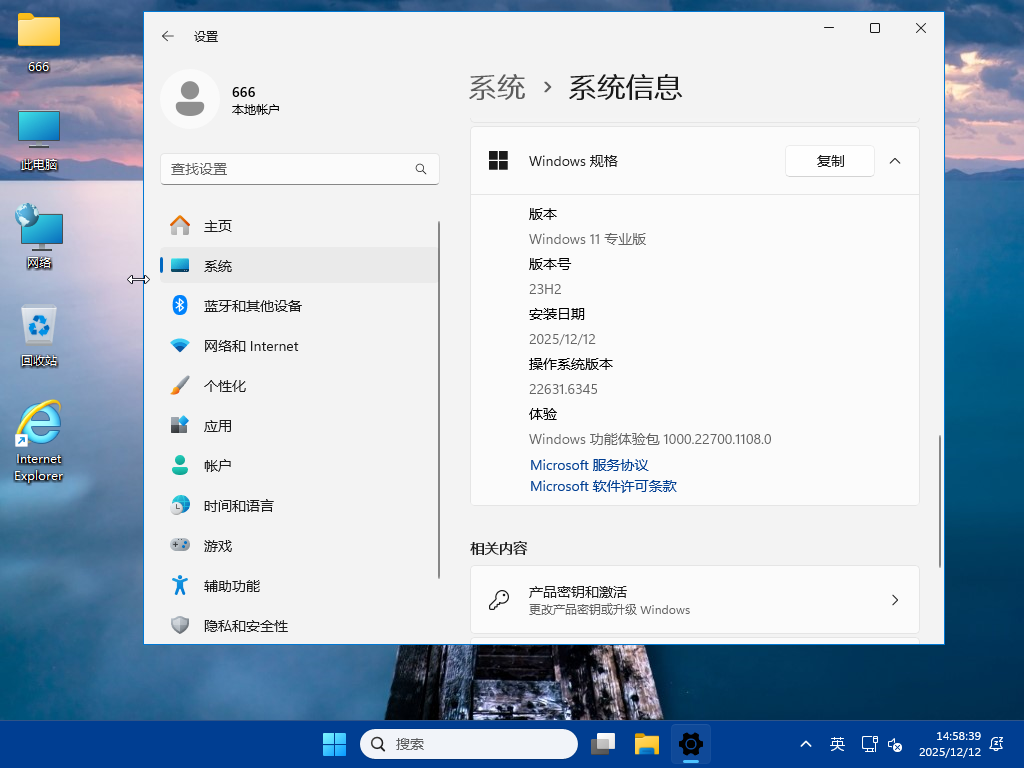The height and width of the screenshot is (768, 1024).
Task: Open the Microsoft 服务协议 link
Action: [589, 464]
